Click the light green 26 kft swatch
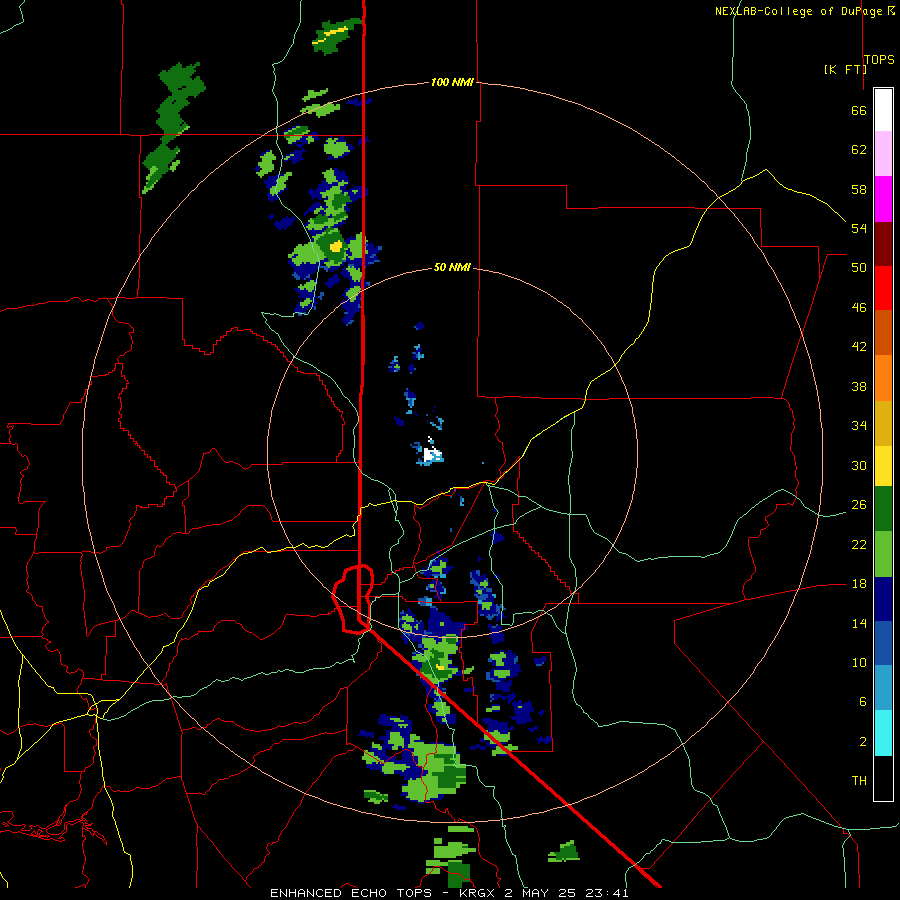Image resolution: width=900 pixels, height=900 pixels. pos(883,554)
